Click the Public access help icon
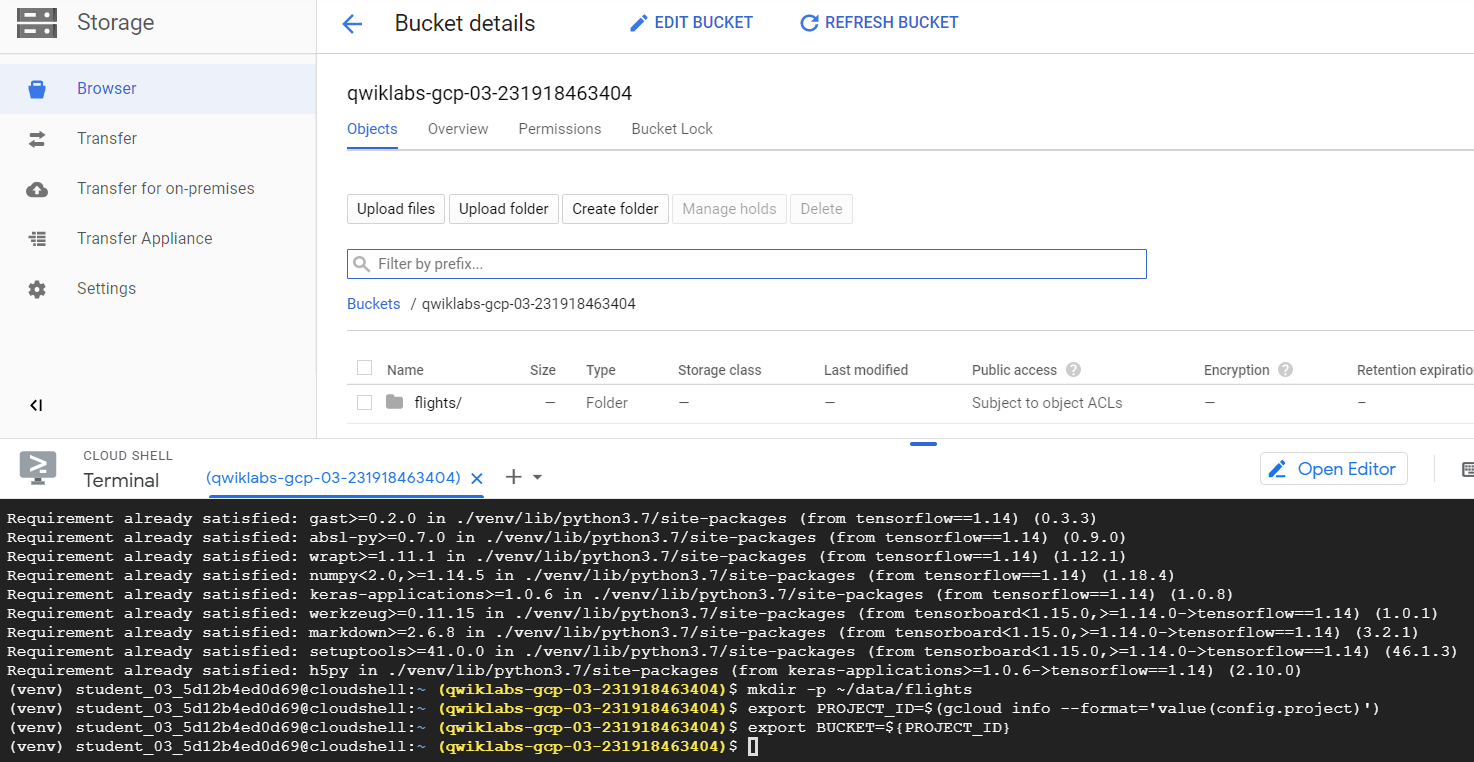 (x=1073, y=370)
